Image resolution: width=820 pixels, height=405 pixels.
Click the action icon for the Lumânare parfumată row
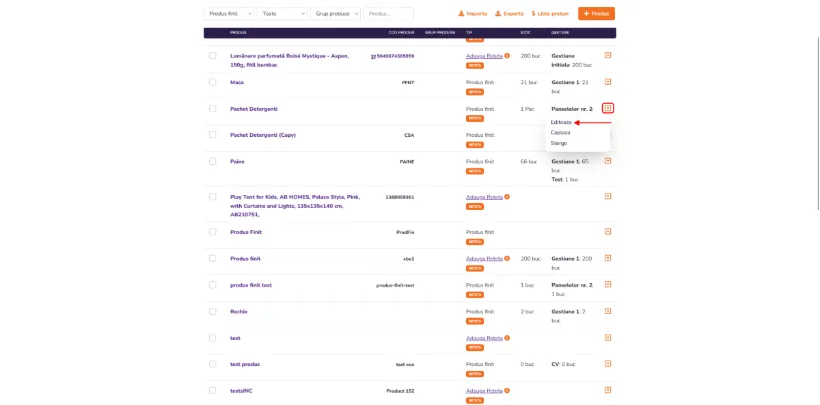pyautogui.click(x=608, y=55)
